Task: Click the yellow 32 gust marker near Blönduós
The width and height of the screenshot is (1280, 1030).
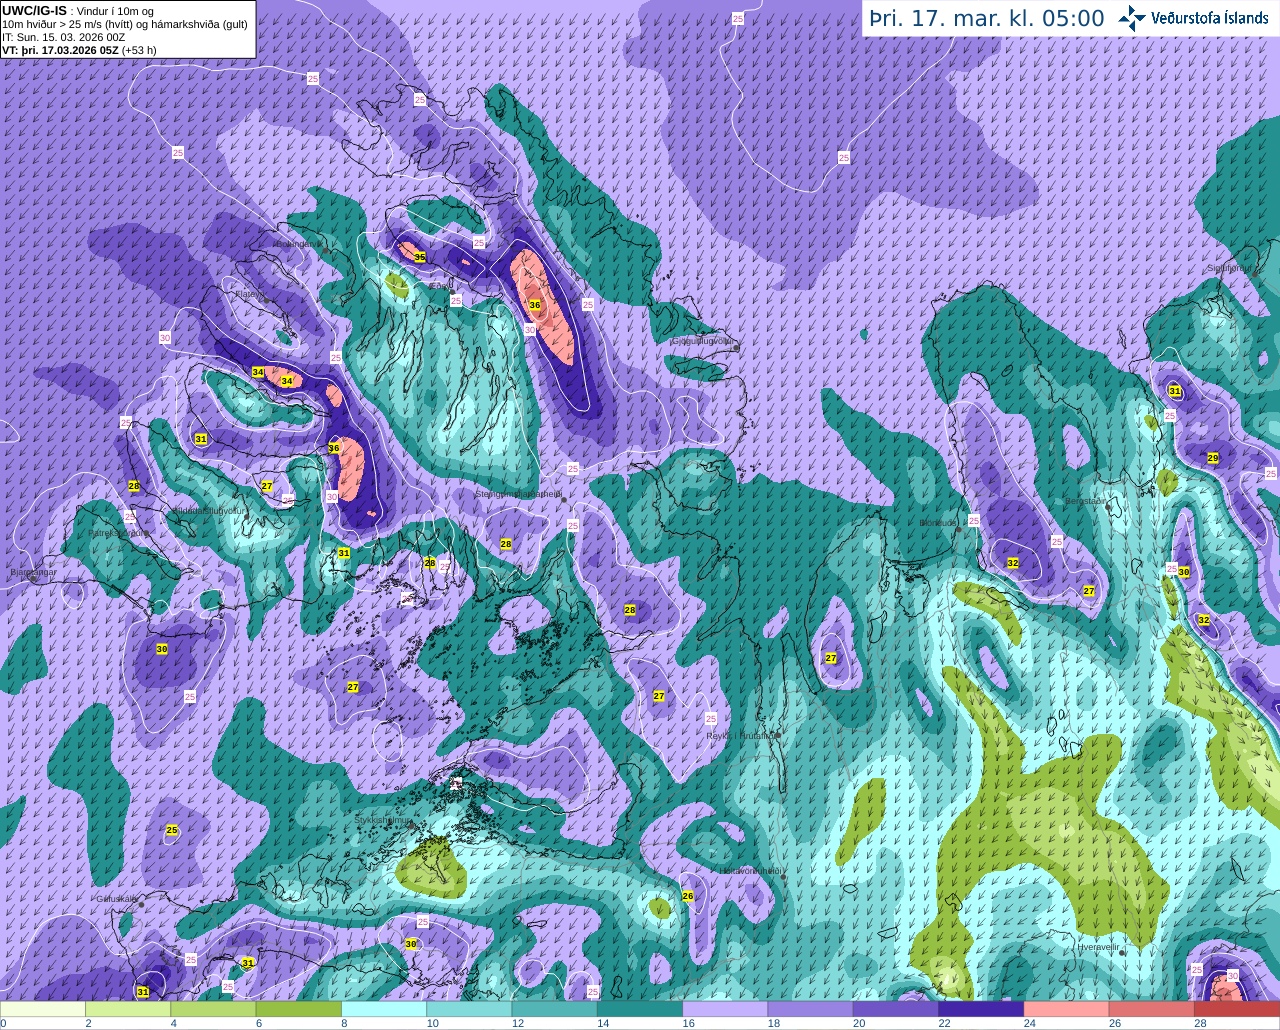Action: tap(1013, 563)
